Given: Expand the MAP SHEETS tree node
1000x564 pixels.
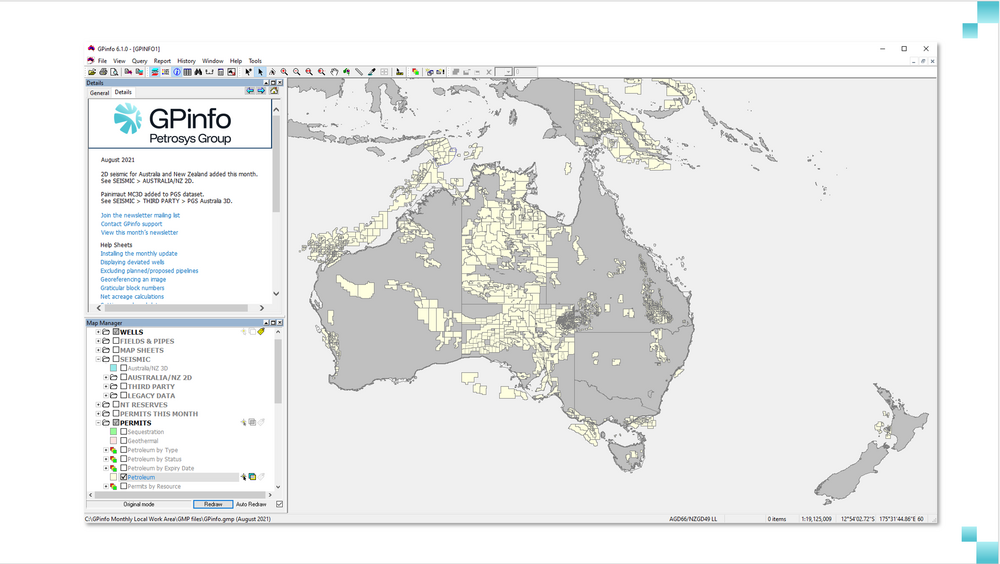Looking at the screenshot, I should point(98,350).
